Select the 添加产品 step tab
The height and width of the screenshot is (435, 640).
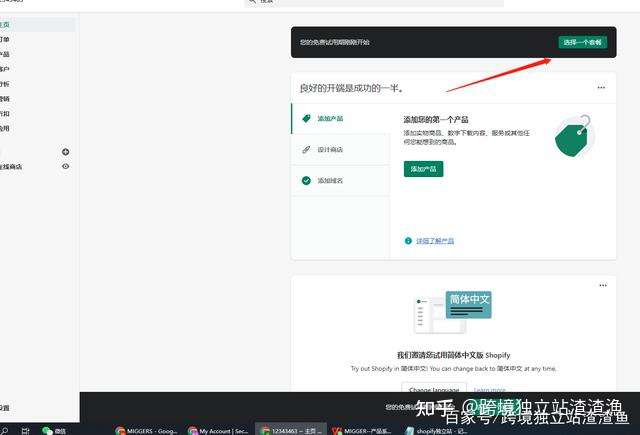click(340, 118)
